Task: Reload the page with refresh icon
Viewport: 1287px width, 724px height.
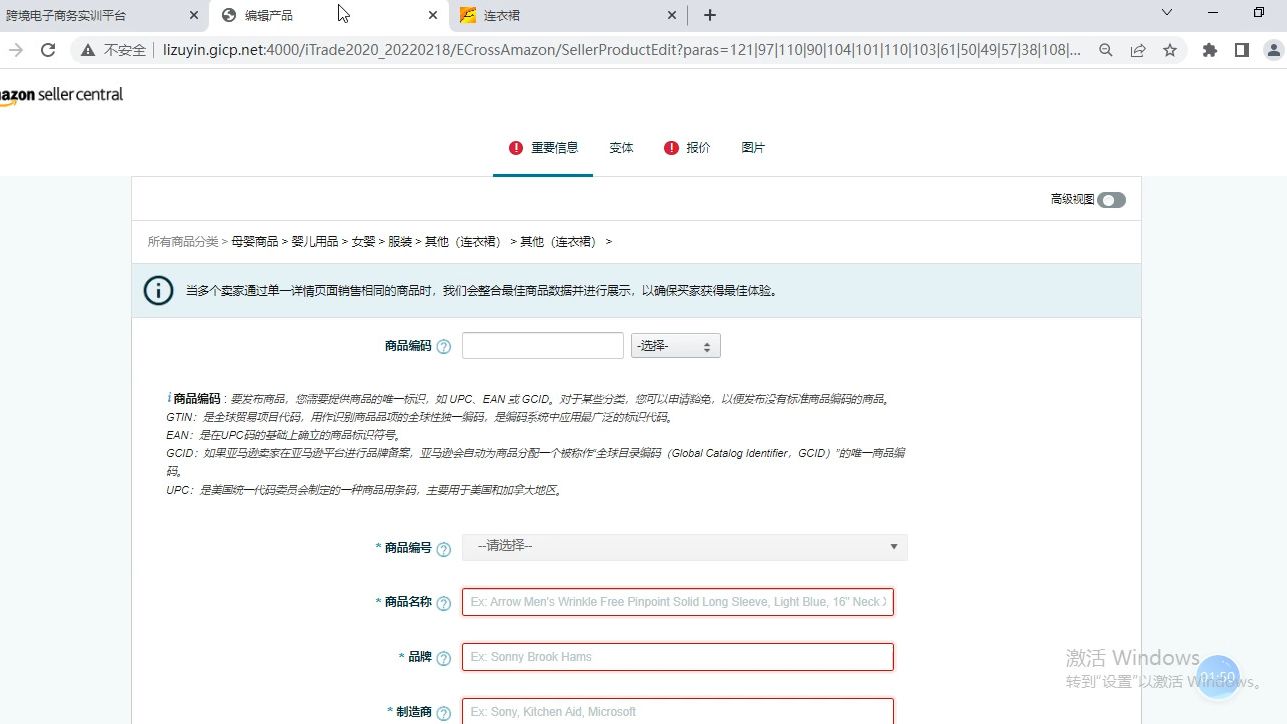Action: pos(47,50)
